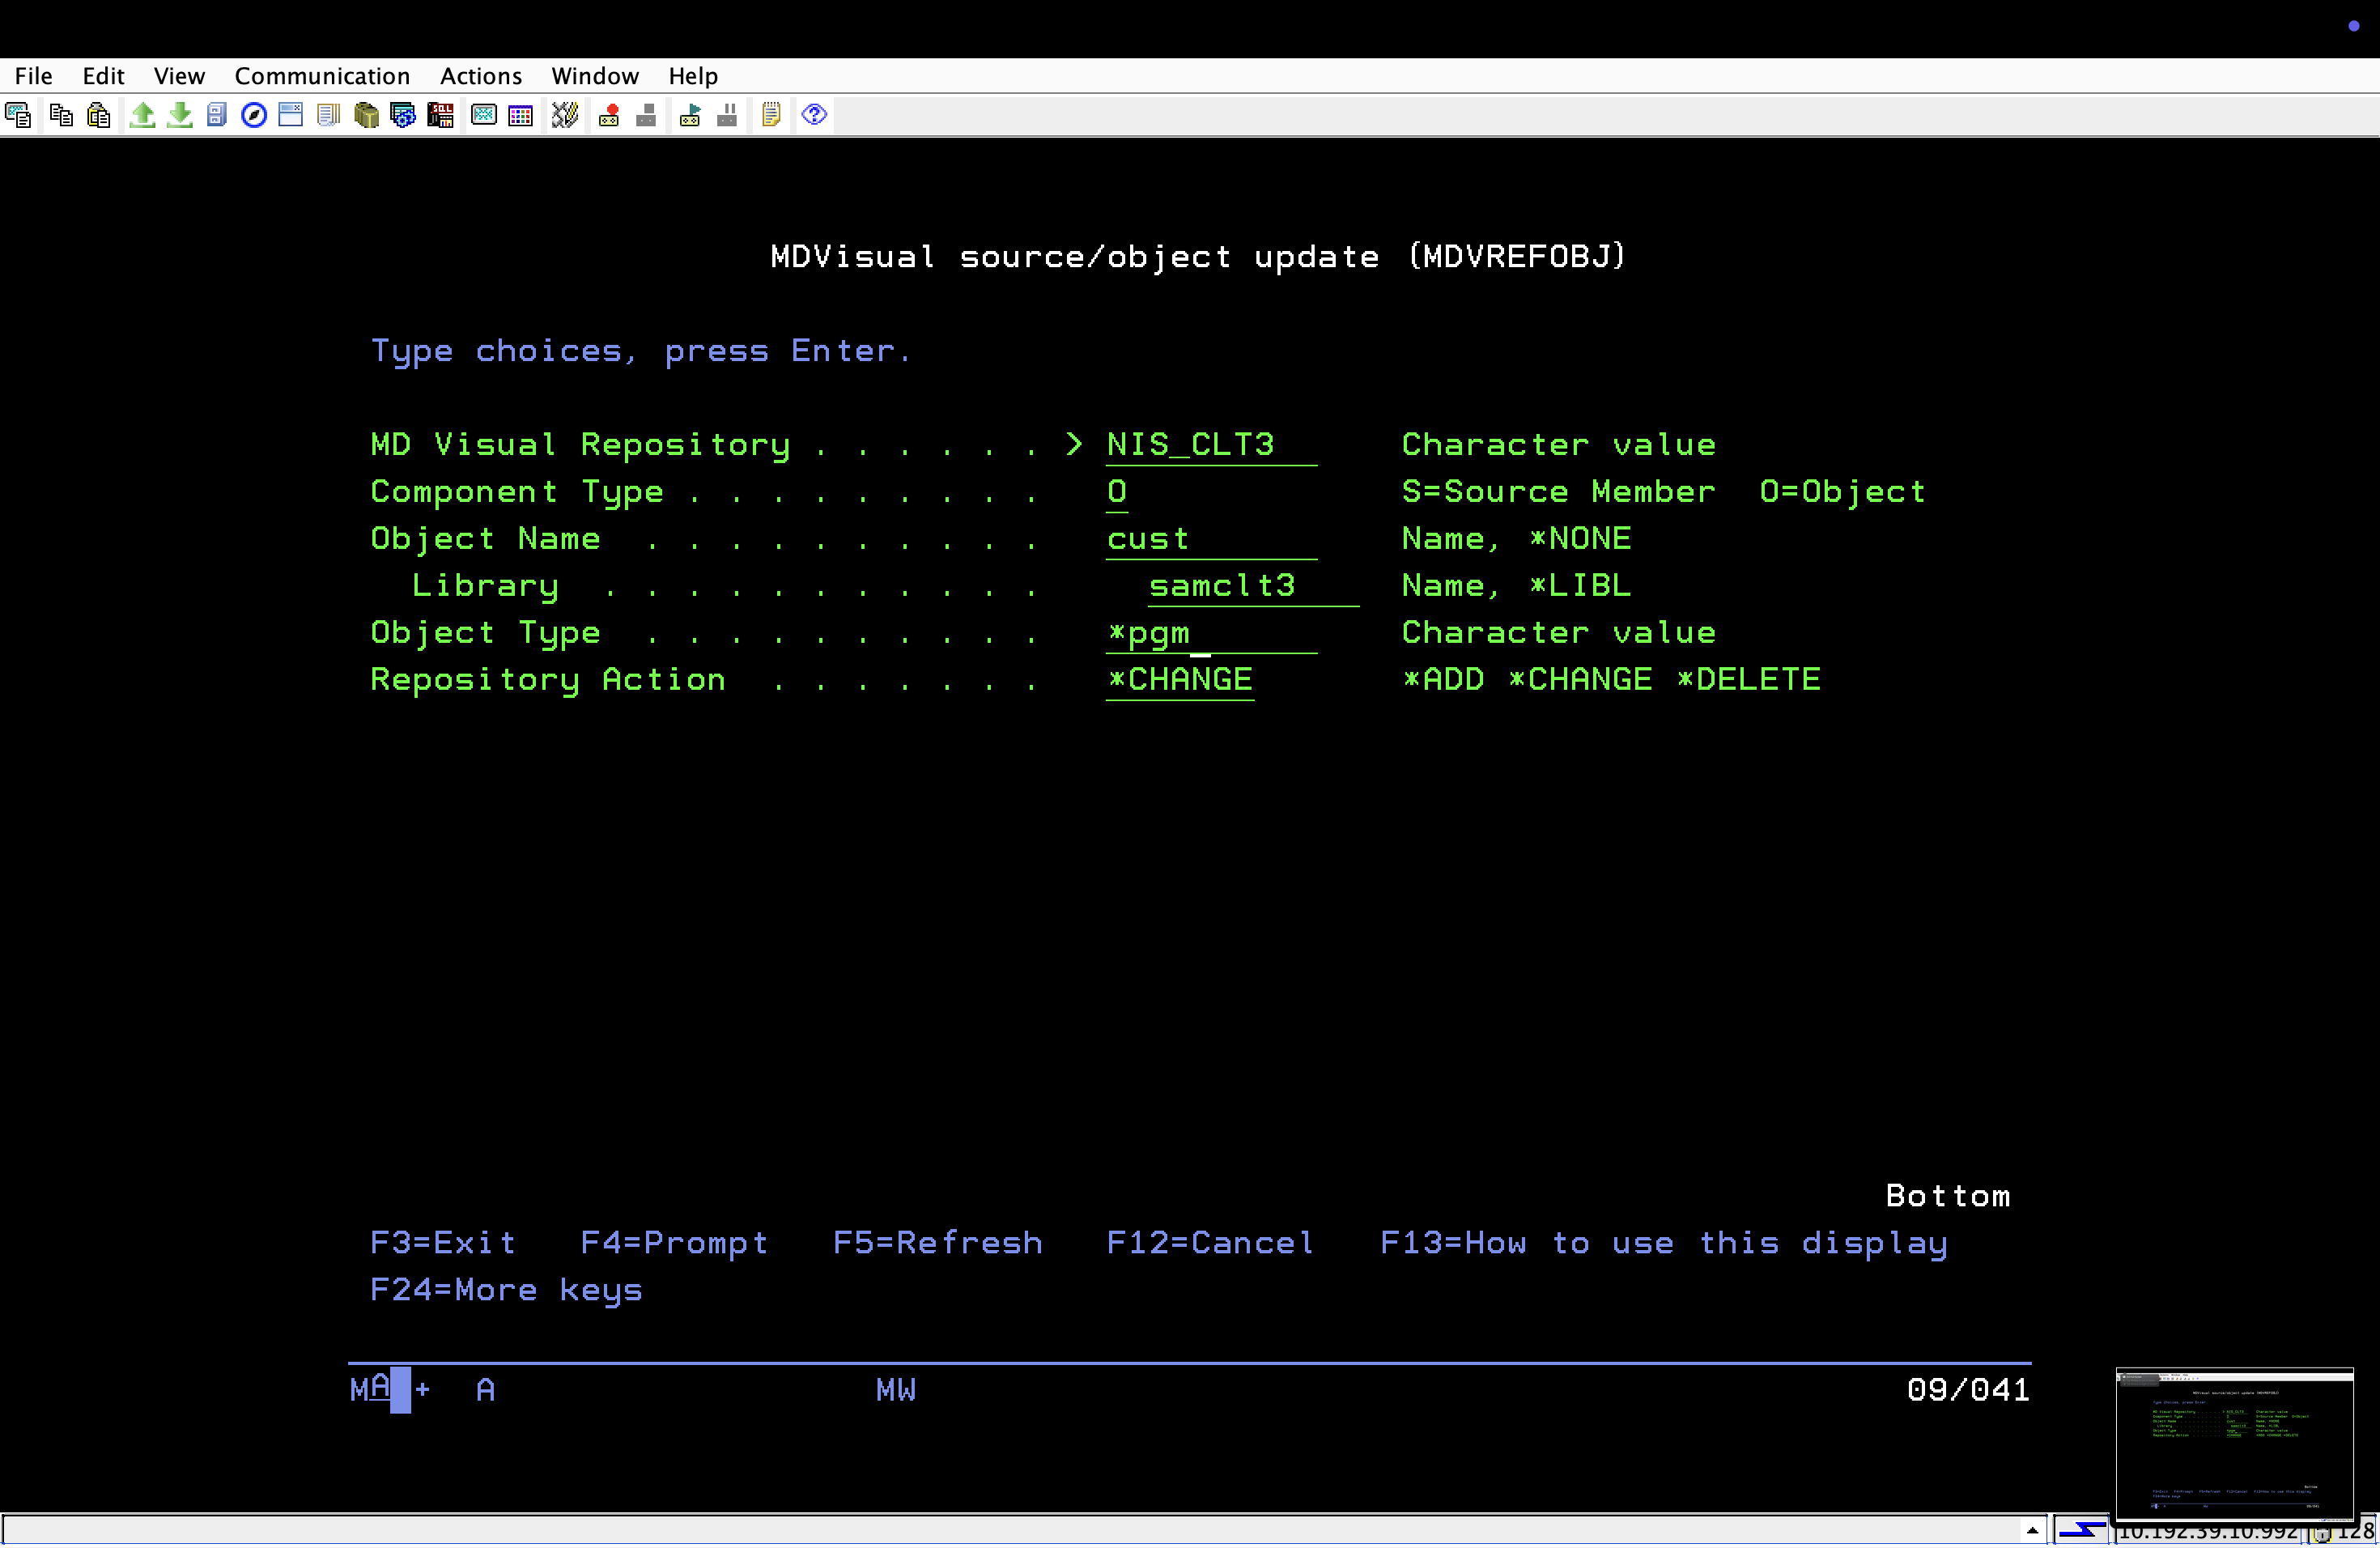Click the F5=Refresh function key

tap(938, 1244)
